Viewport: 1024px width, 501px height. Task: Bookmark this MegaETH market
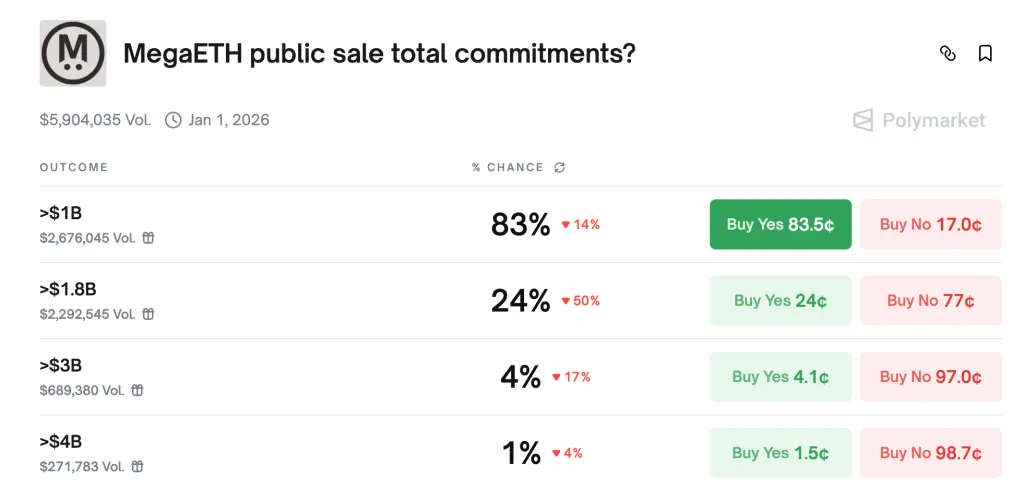(985, 54)
